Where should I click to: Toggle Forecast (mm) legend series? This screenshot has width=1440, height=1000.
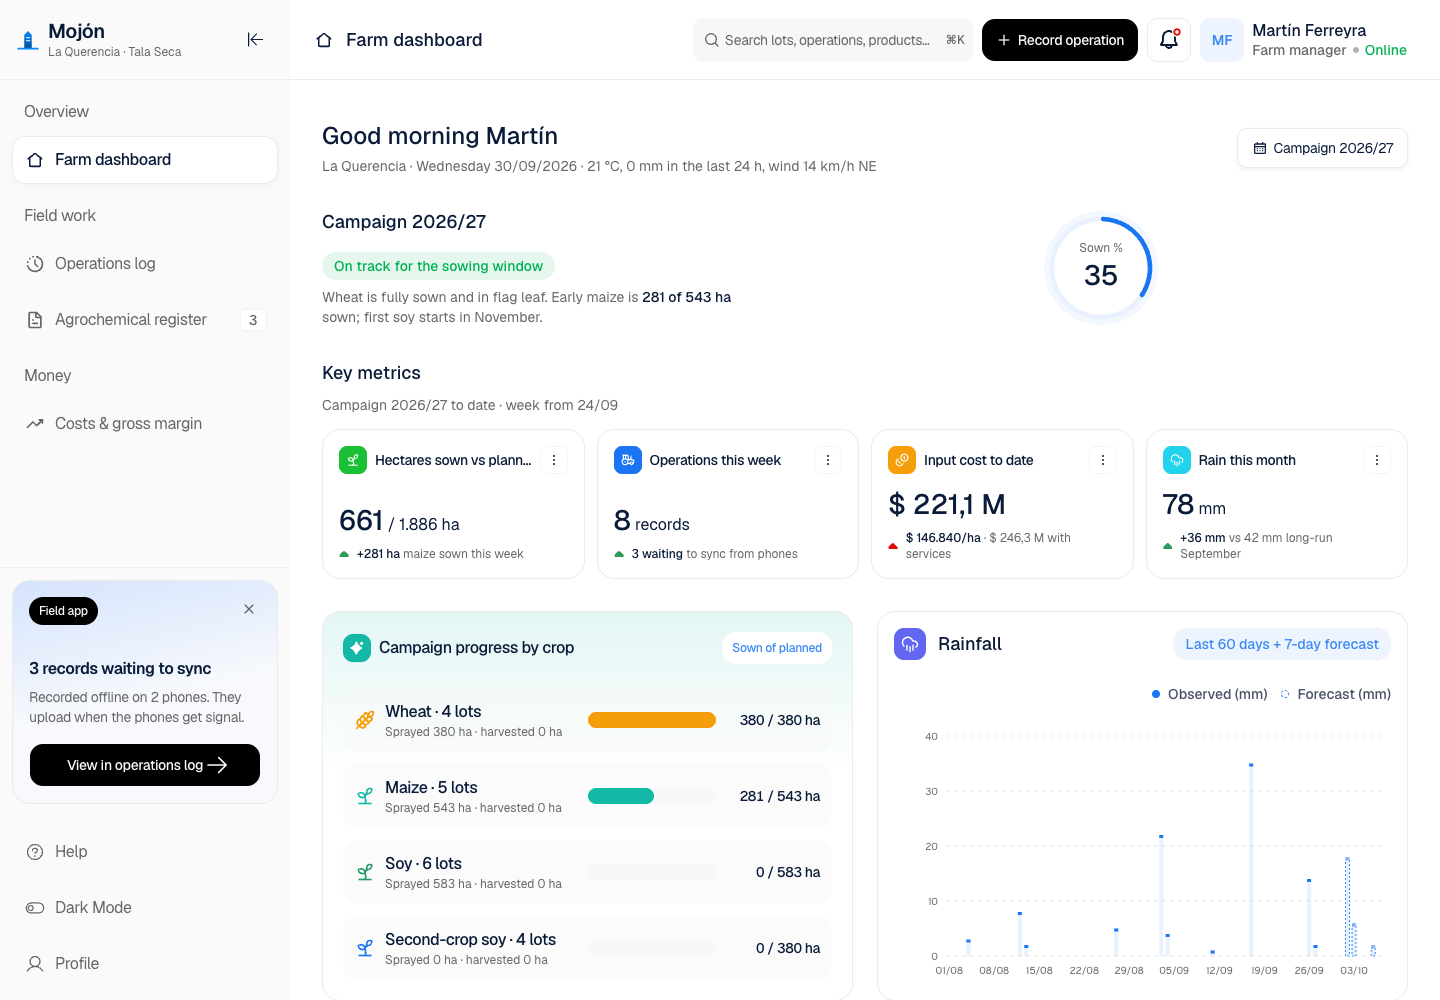1335,694
